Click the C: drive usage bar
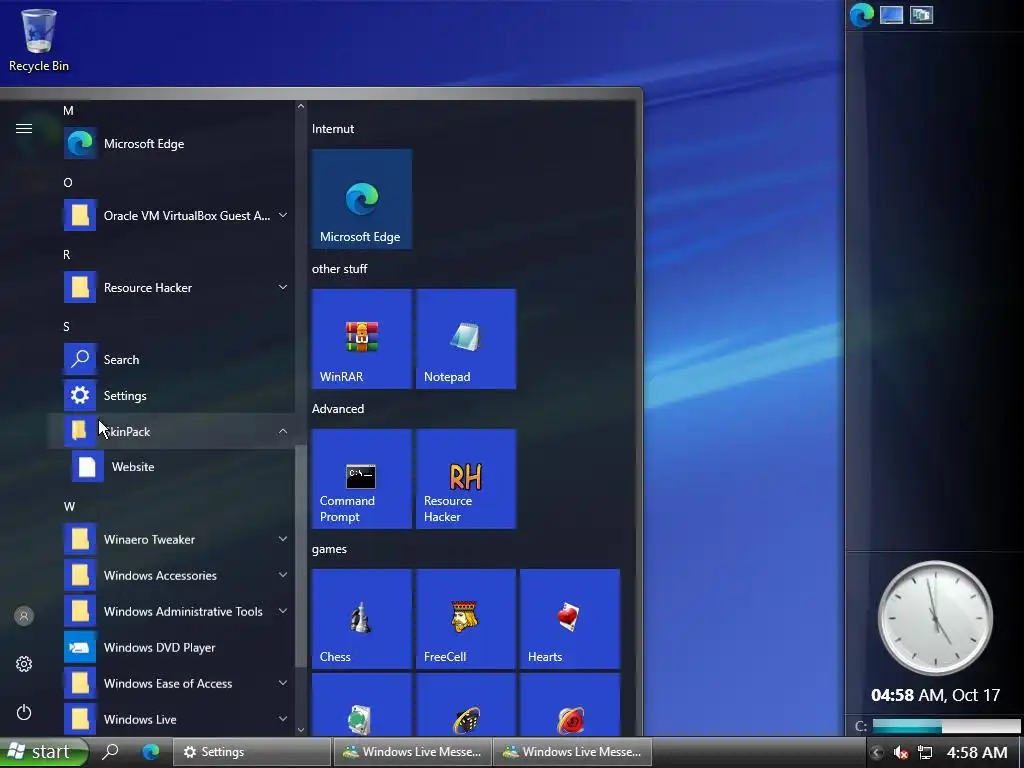The image size is (1024, 768). 946,726
